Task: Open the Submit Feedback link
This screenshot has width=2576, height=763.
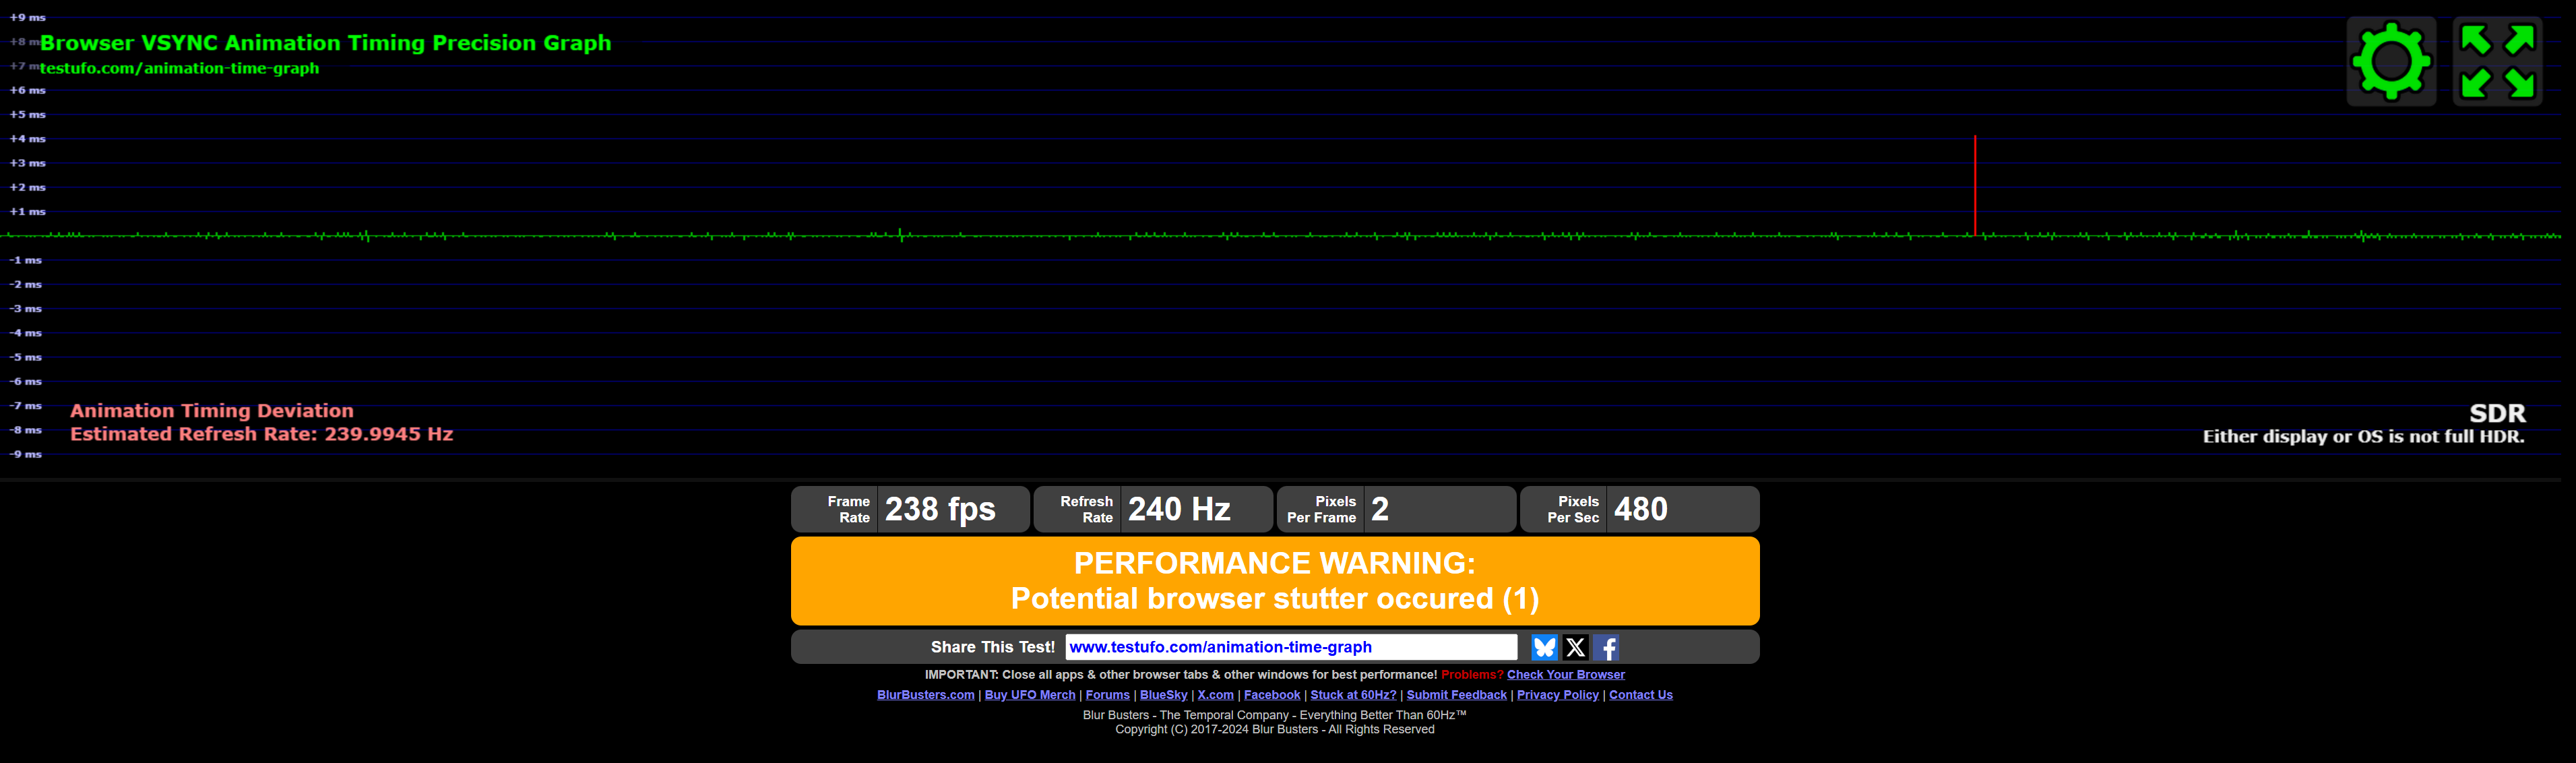Action: click(1456, 695)
